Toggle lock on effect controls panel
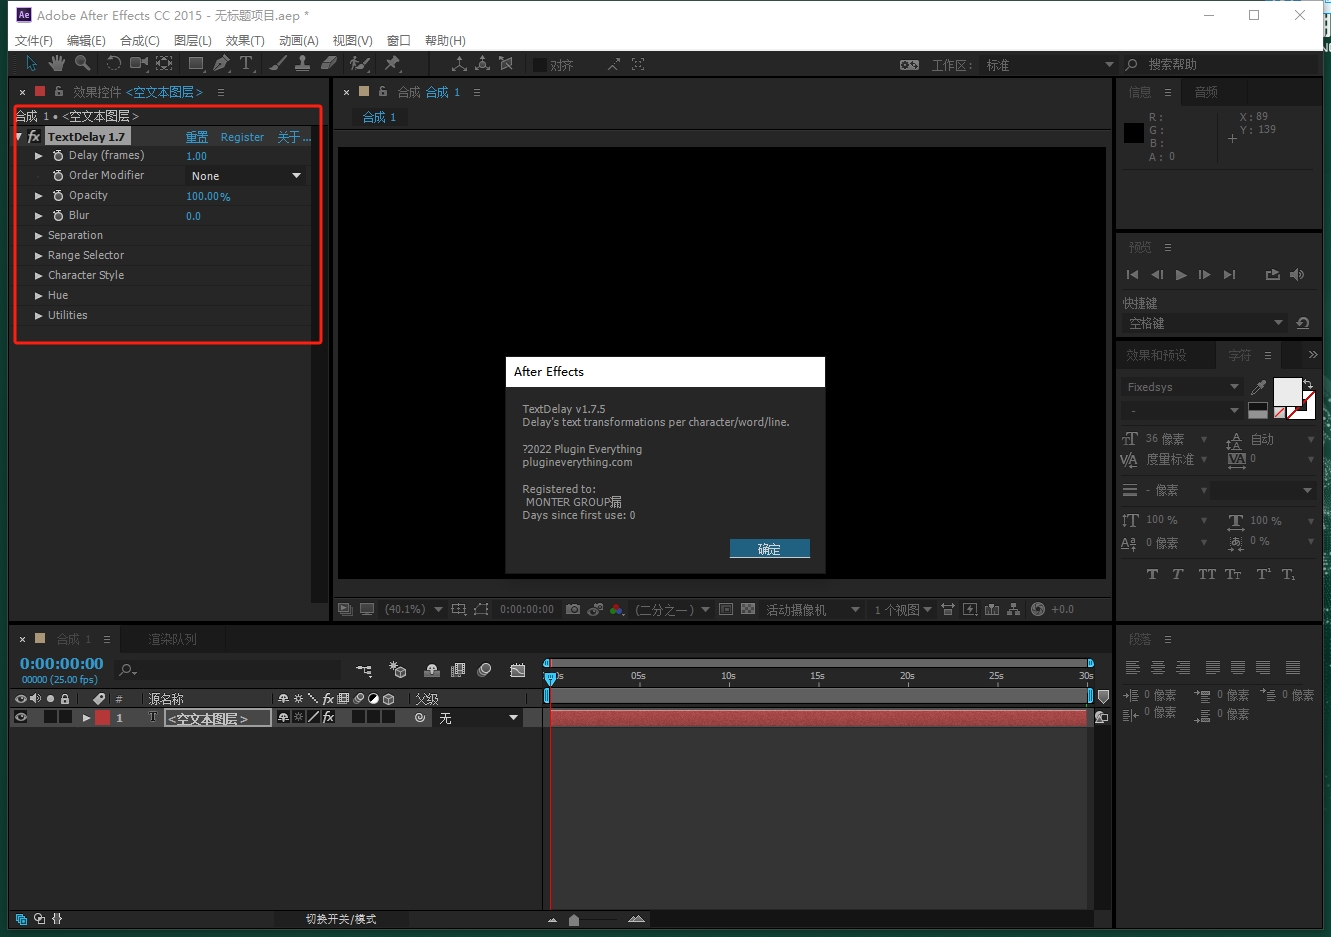1331x937 pixels. pos(59,91)
